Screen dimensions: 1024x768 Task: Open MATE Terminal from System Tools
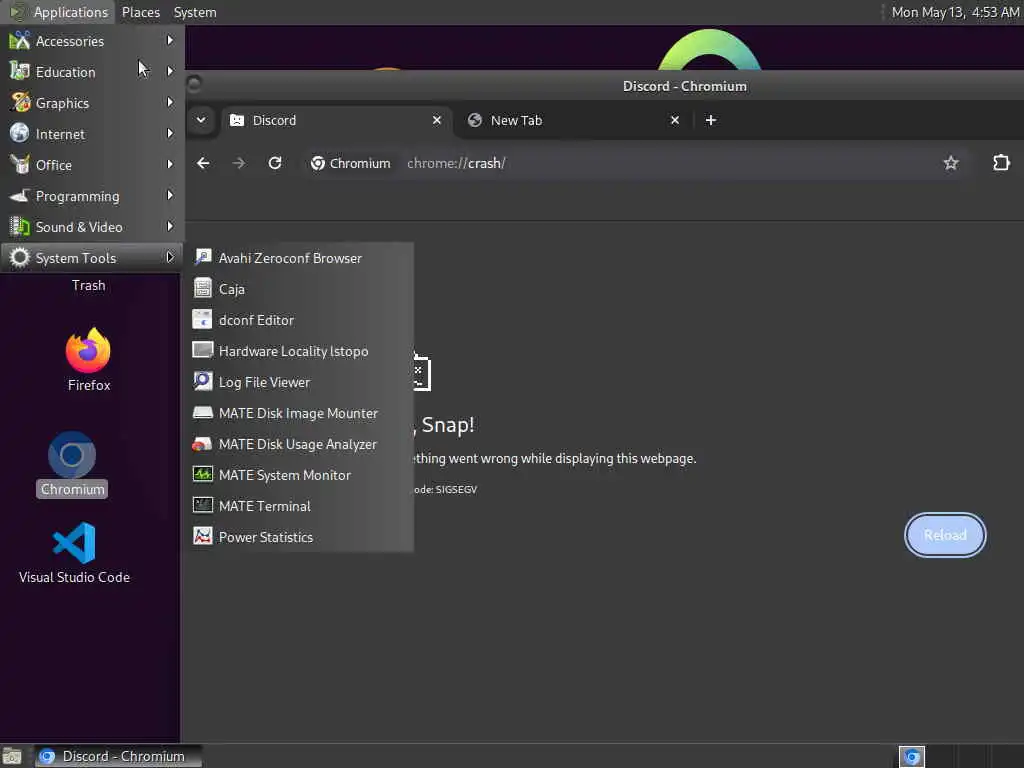tap(299, 506)
